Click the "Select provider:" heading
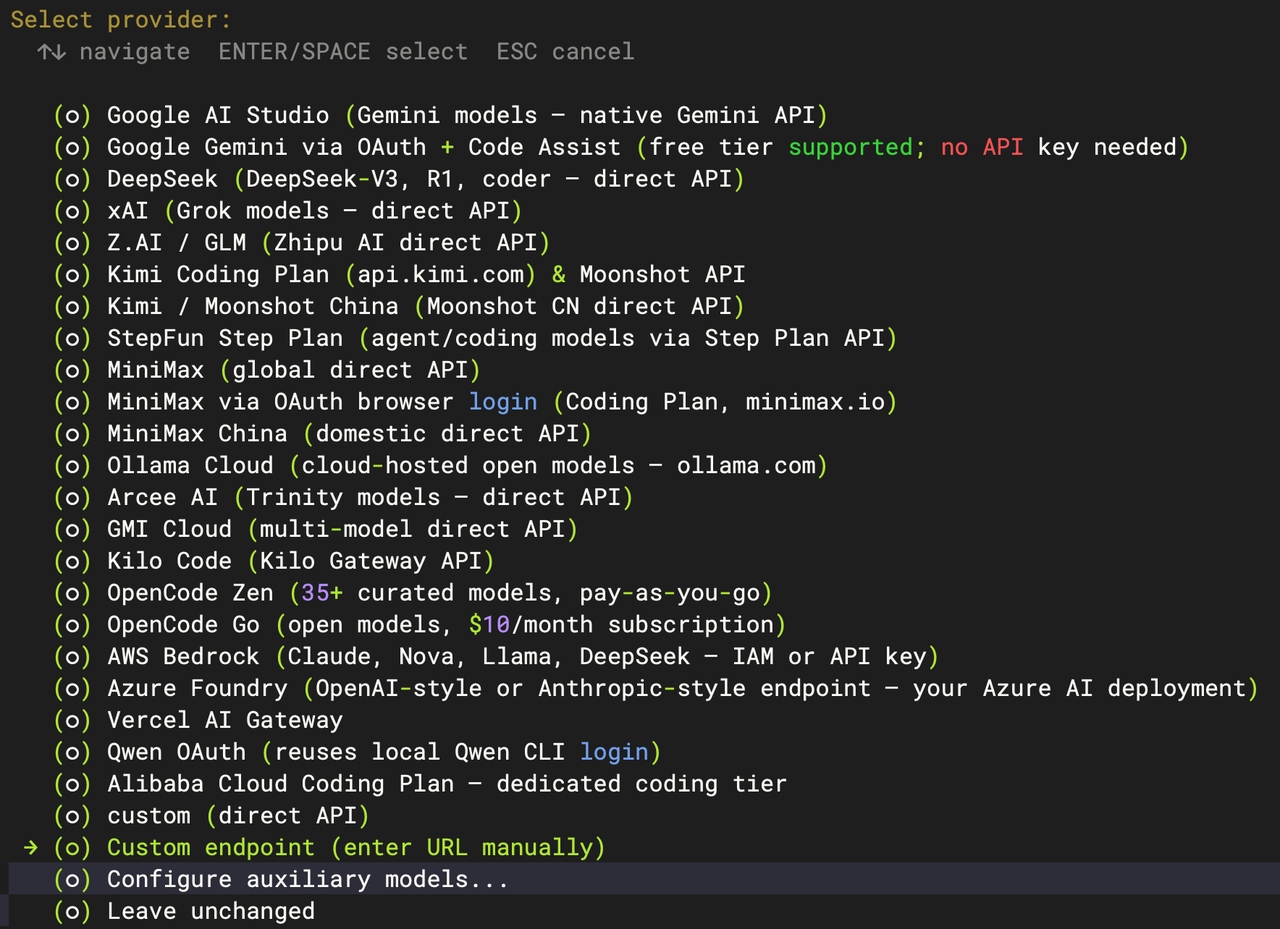The height and width of the screenshot is (929, 1280). tap(120, 20)
